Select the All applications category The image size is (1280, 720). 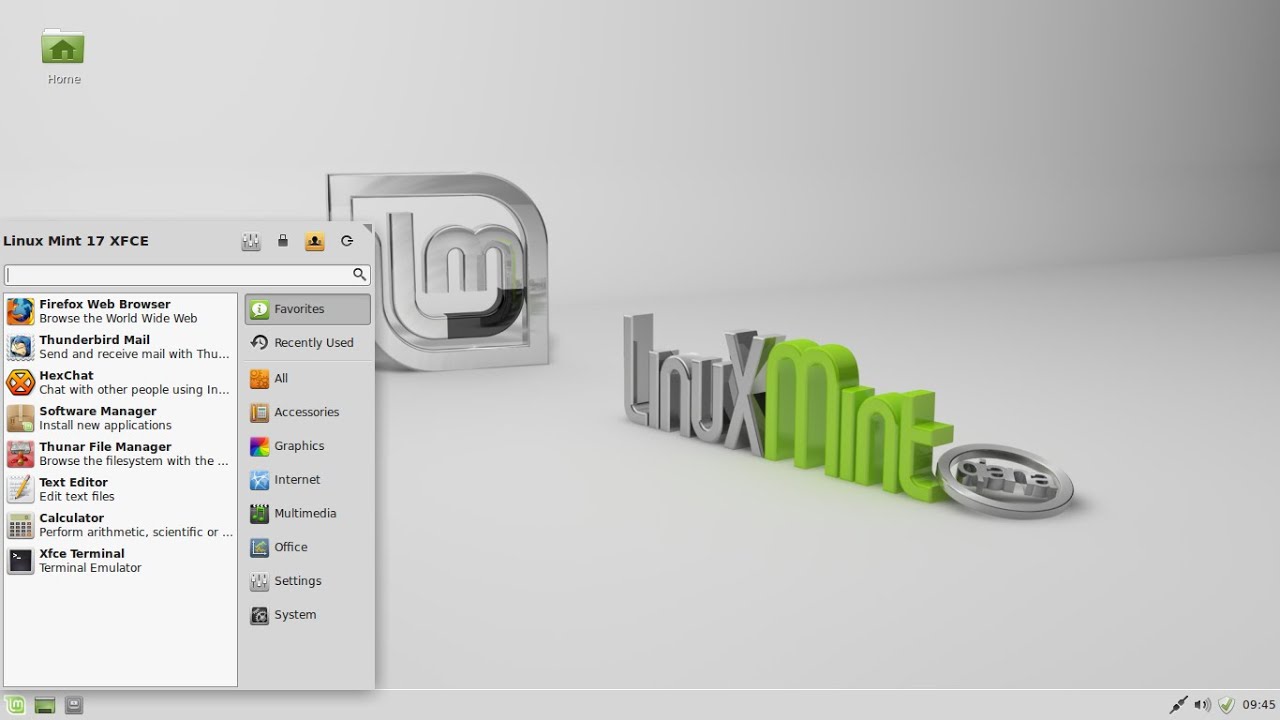pyautogui.click(x=307, y=378)
